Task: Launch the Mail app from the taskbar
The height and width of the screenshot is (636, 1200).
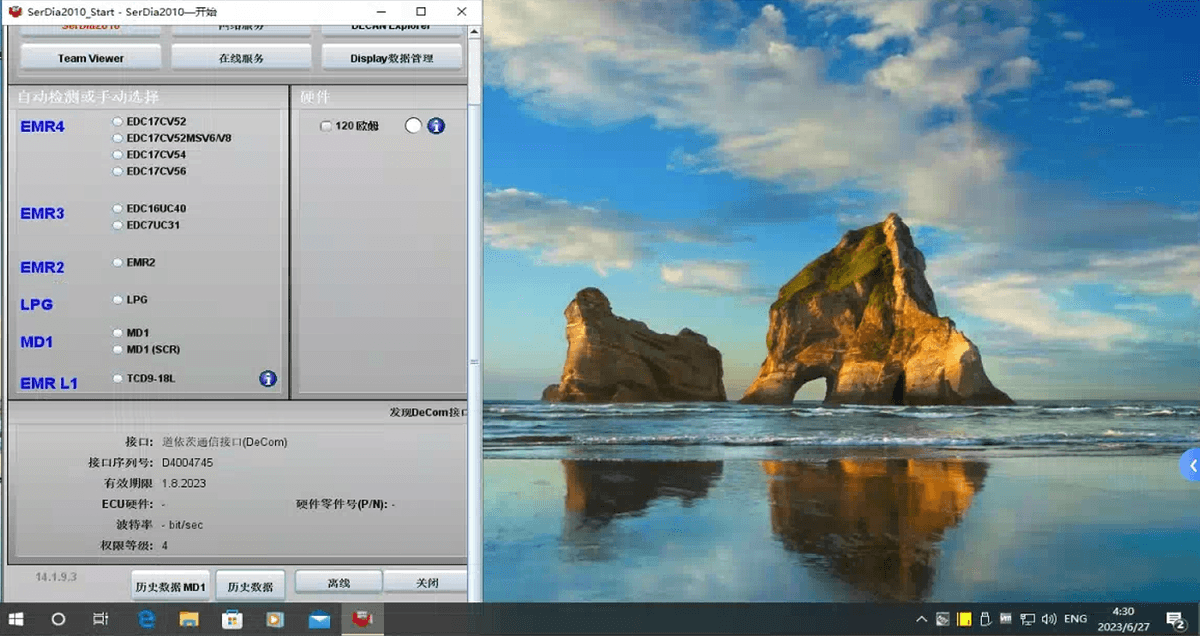Action: [319, 620]
